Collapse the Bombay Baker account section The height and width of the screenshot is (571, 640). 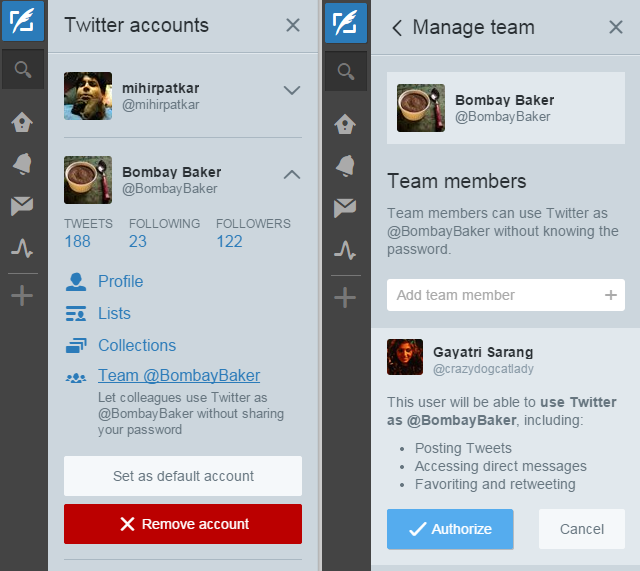[291, 175]
